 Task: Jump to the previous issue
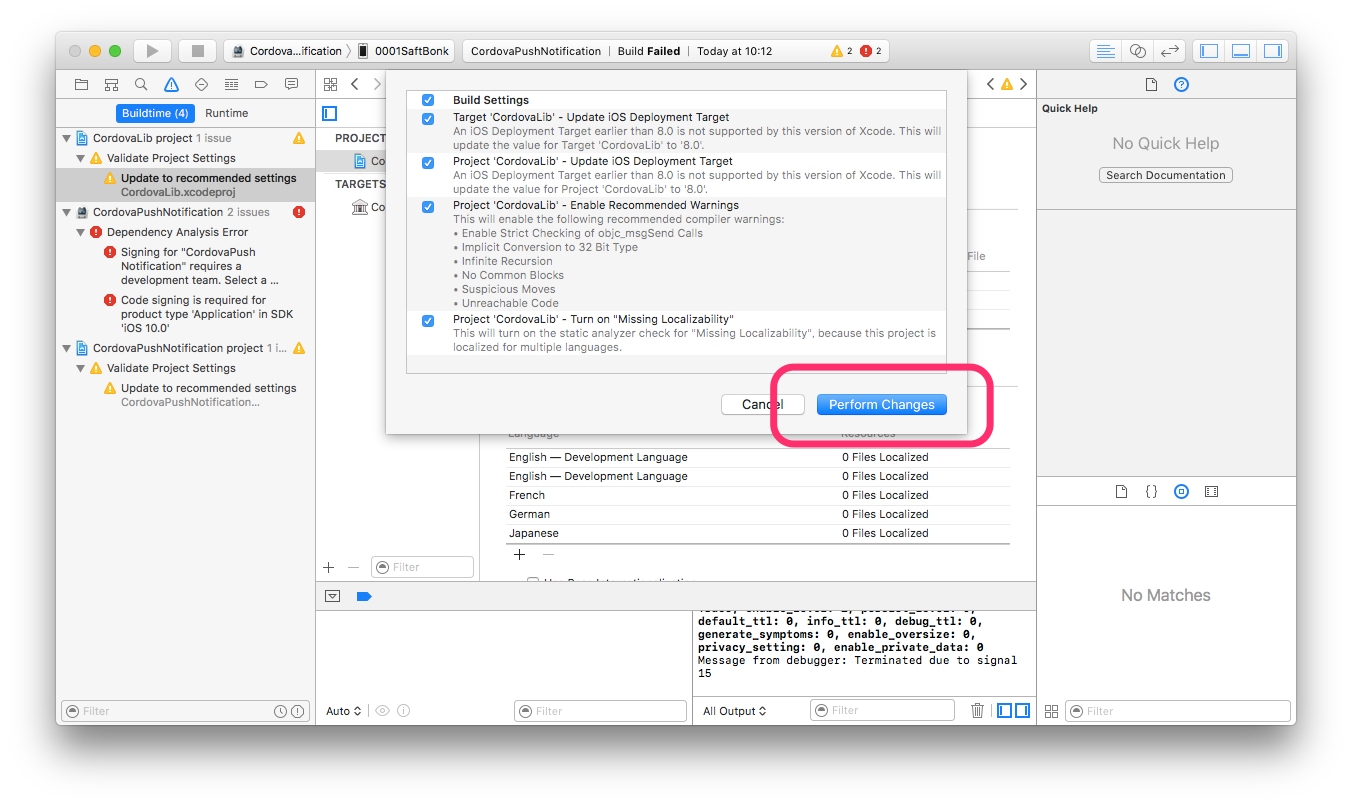click(x=991, y=84)
